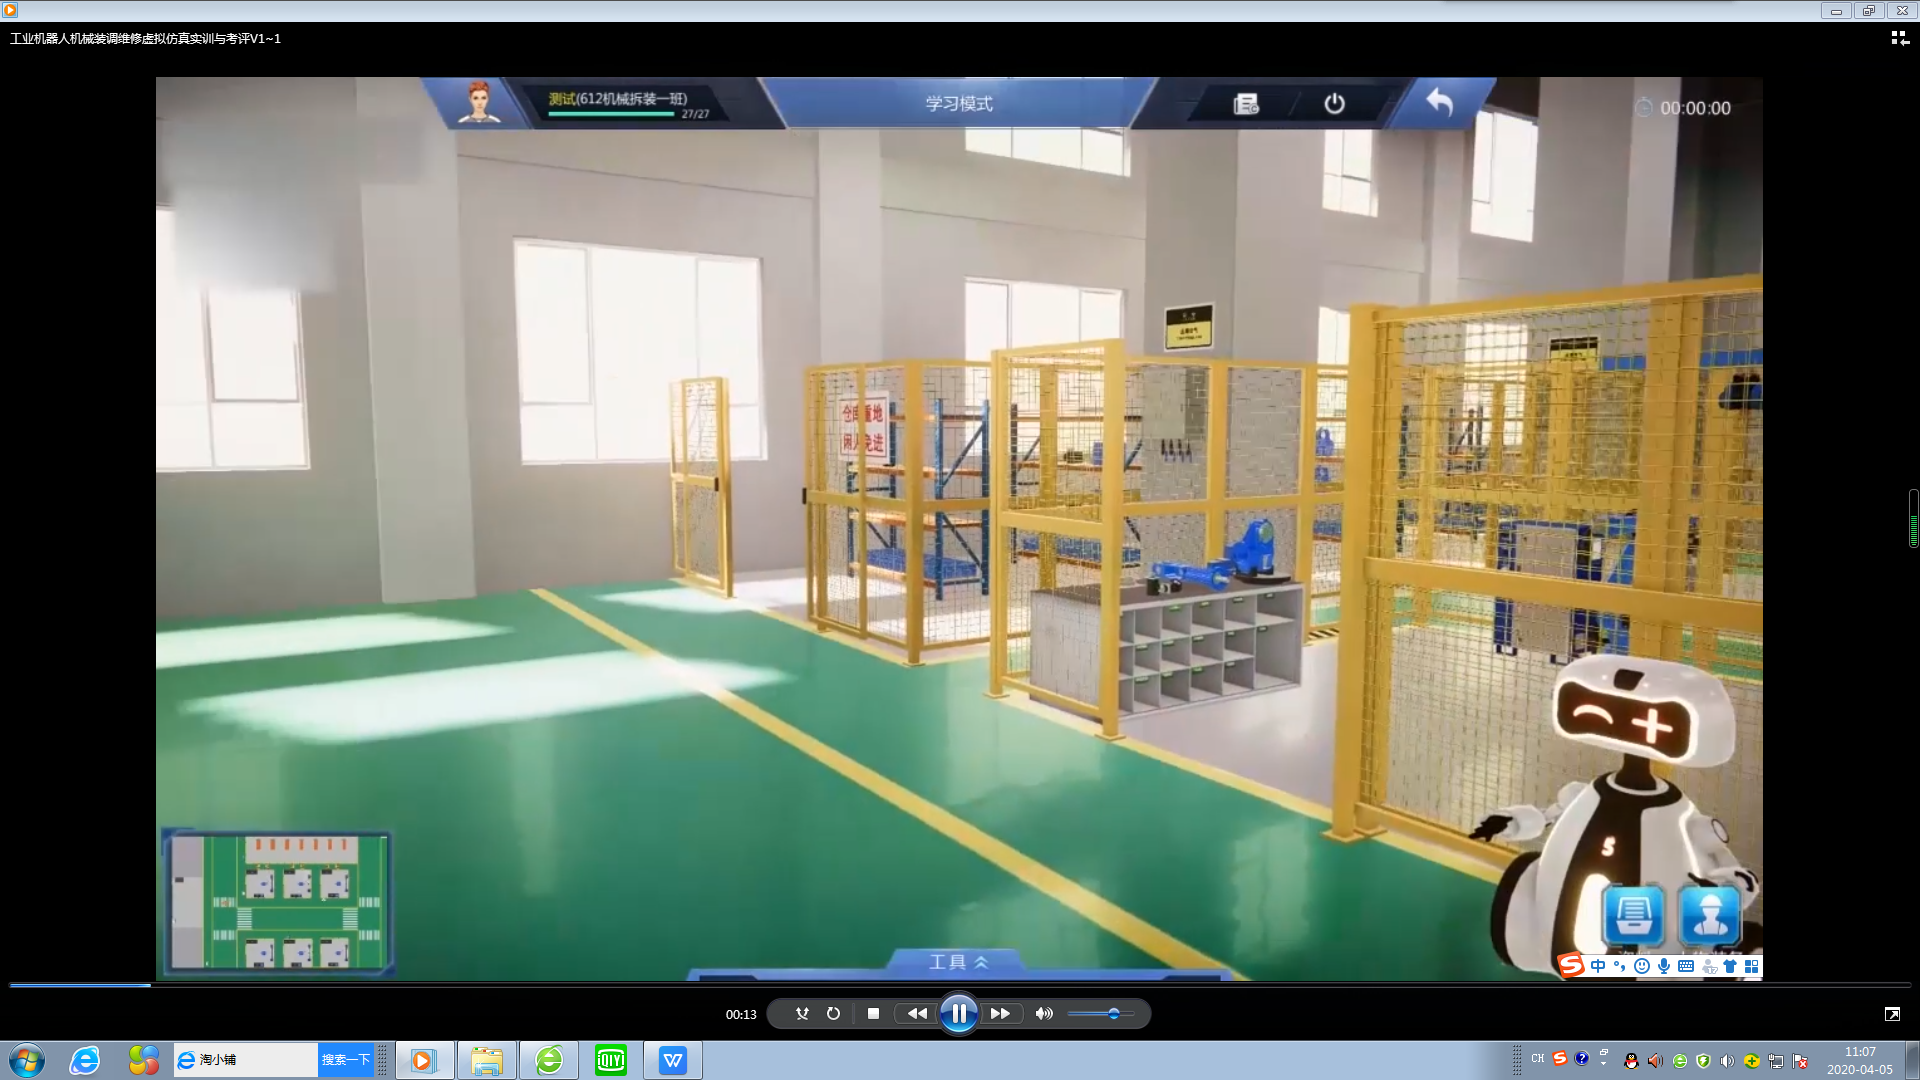This screenshot has height=1080, width=1920.
Task: Open the task list icon in header
Action: coord(1245,104)
